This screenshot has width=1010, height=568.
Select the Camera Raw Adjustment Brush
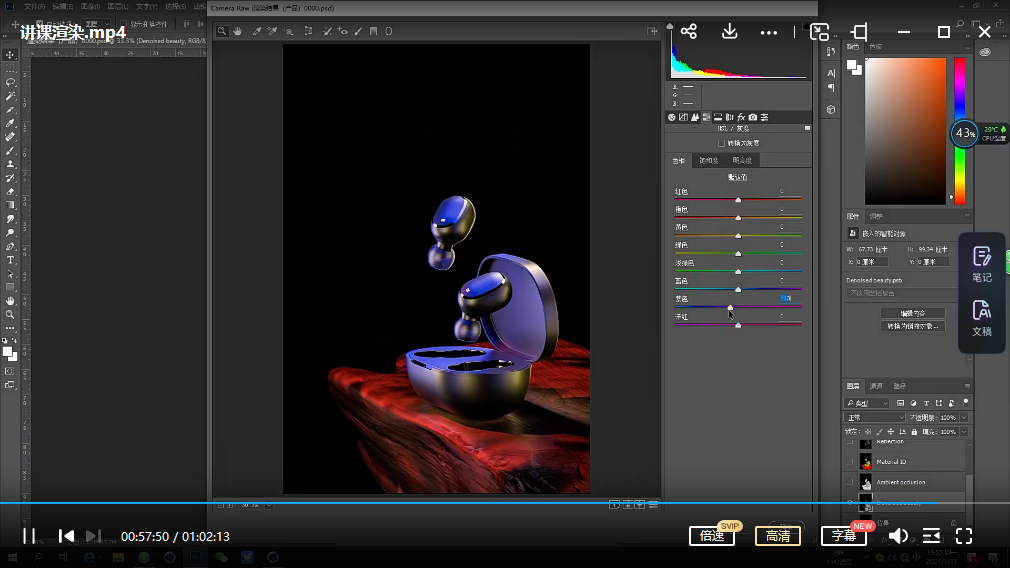(x=358, y=31)
